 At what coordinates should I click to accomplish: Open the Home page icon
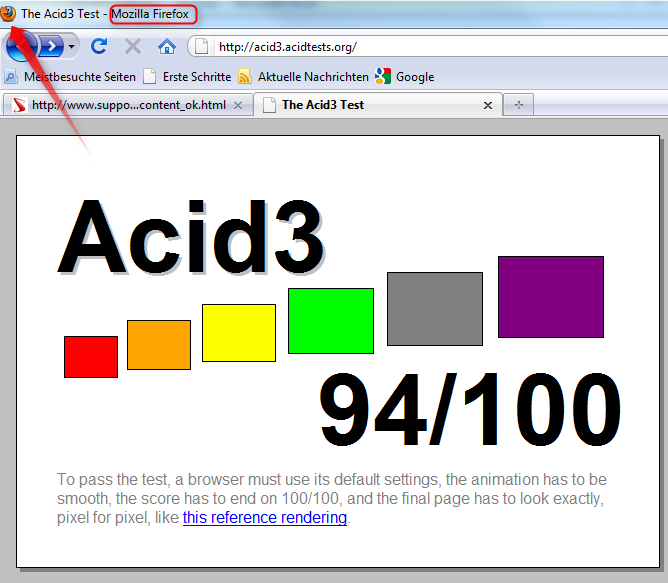click(x=167, y=46)
